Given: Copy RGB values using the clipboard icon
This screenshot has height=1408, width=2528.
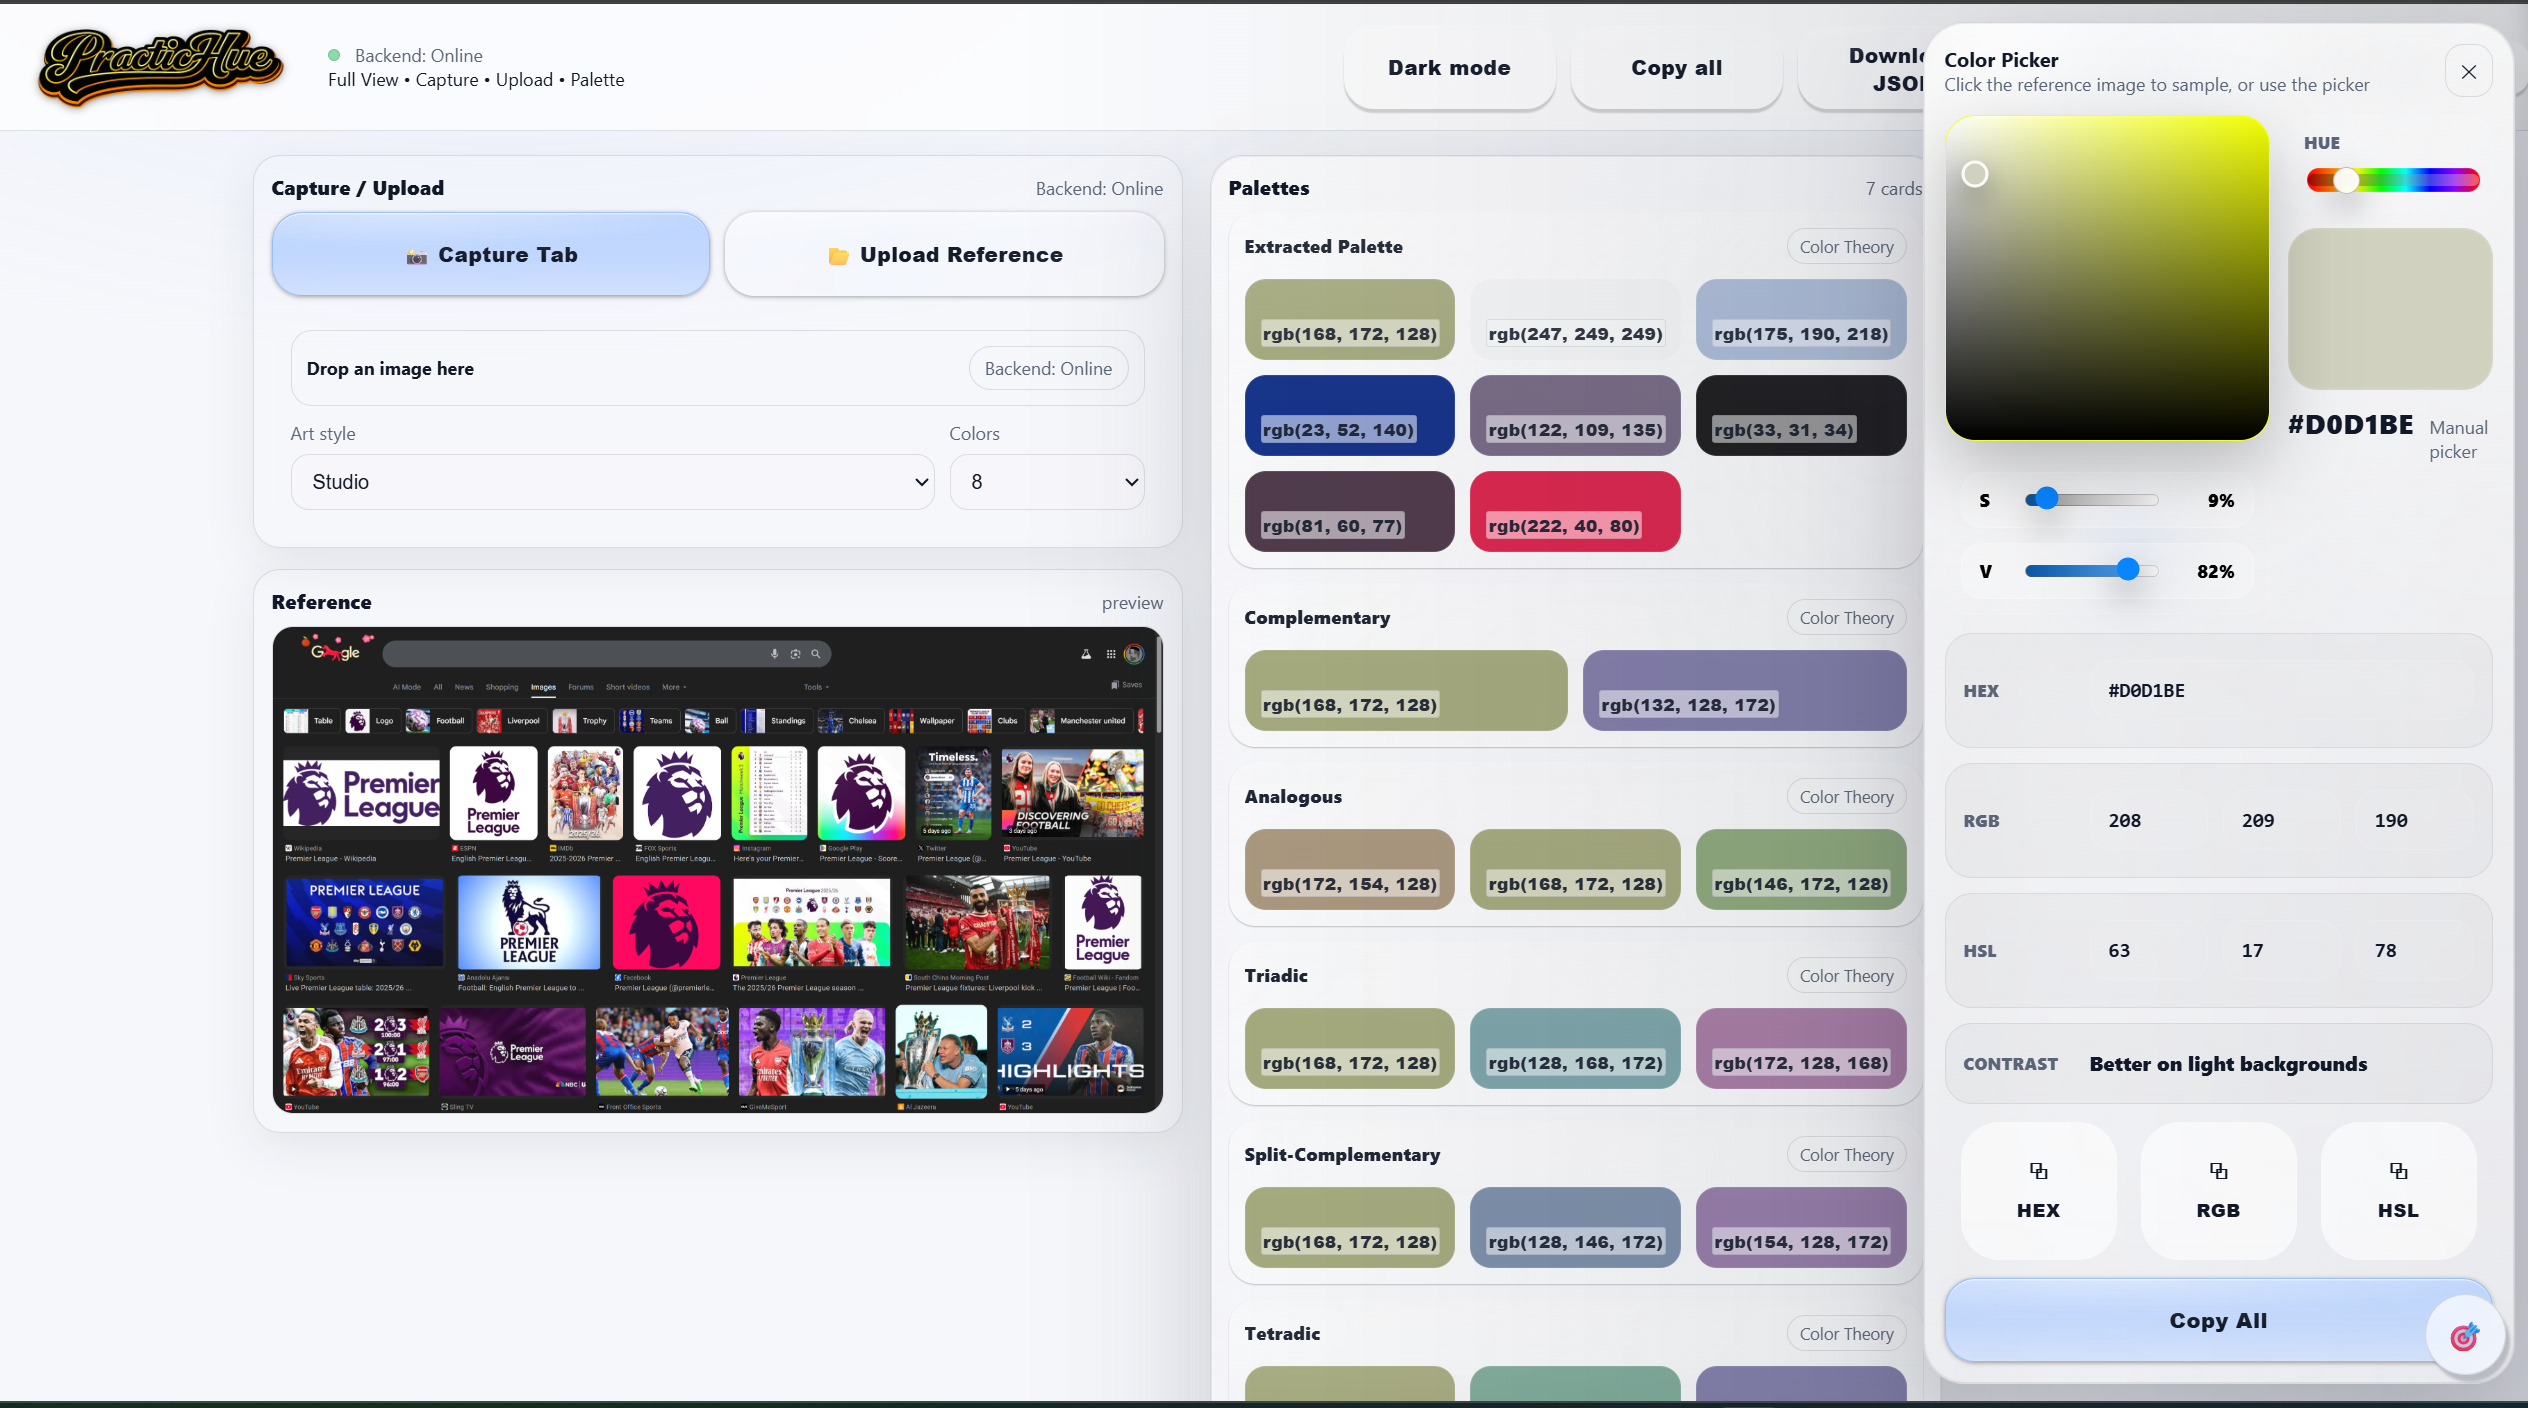Looking at the screenshot, I should tap(2217, 1171).
